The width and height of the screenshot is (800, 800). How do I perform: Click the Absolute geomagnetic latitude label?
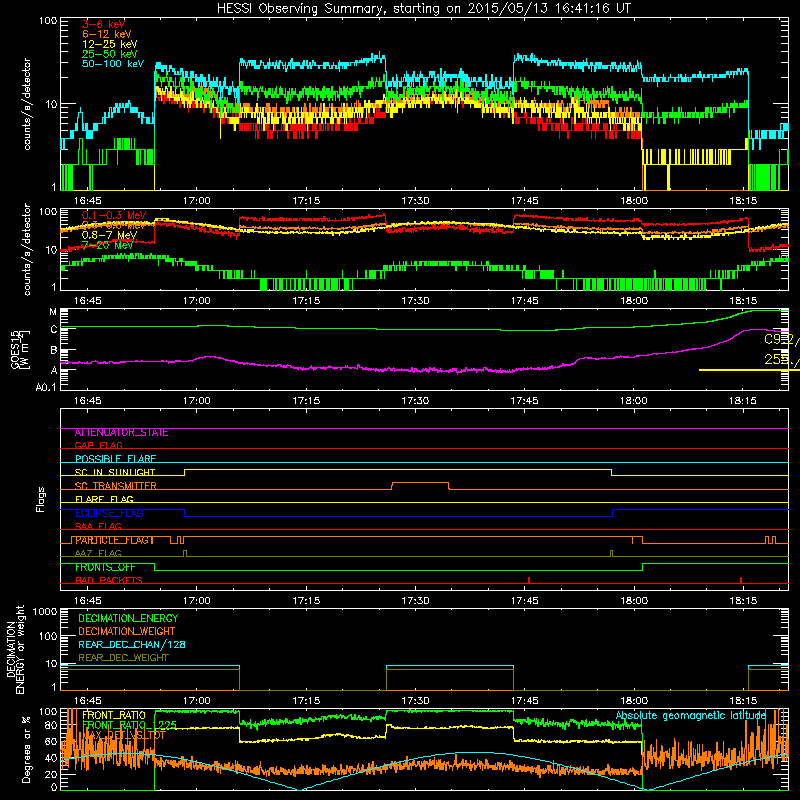click(x=690, y=716)
